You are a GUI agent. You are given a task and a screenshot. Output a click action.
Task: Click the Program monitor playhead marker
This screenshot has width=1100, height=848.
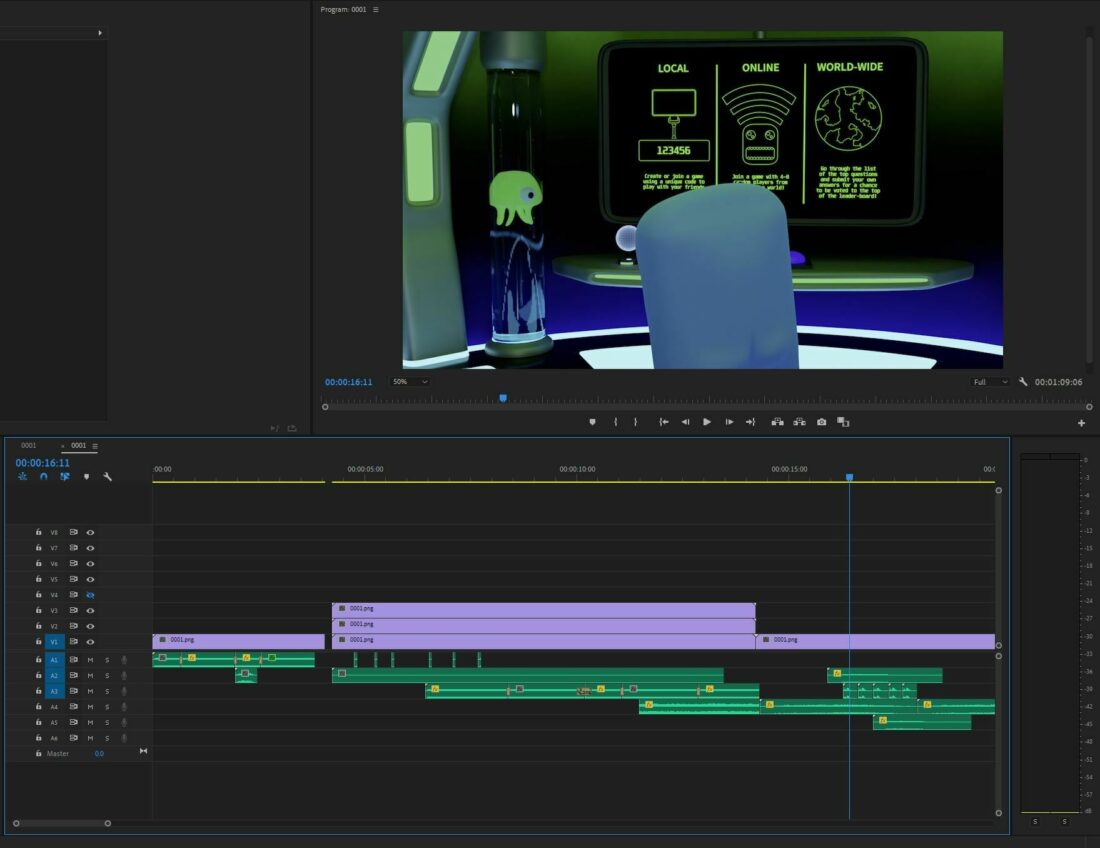[x=503, y=398]
